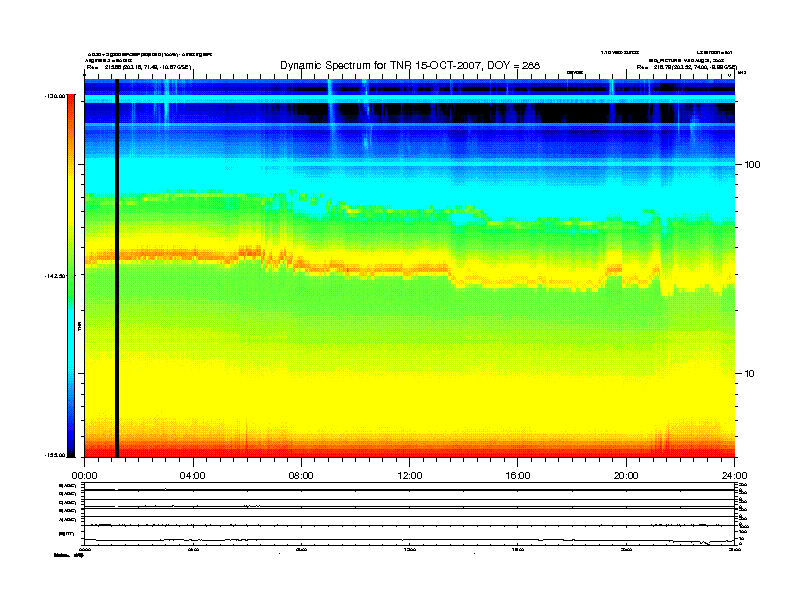The height and width of the screenshot is (612, 792).
Task: Click the 24:00 time axis label
Action: coord(734,476)
